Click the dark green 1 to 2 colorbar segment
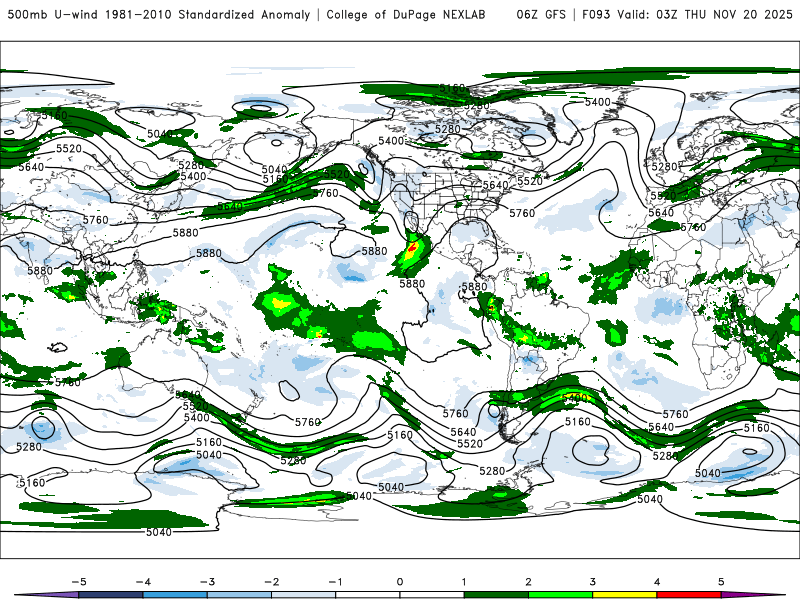800x600 pixels. coord(496,595)
